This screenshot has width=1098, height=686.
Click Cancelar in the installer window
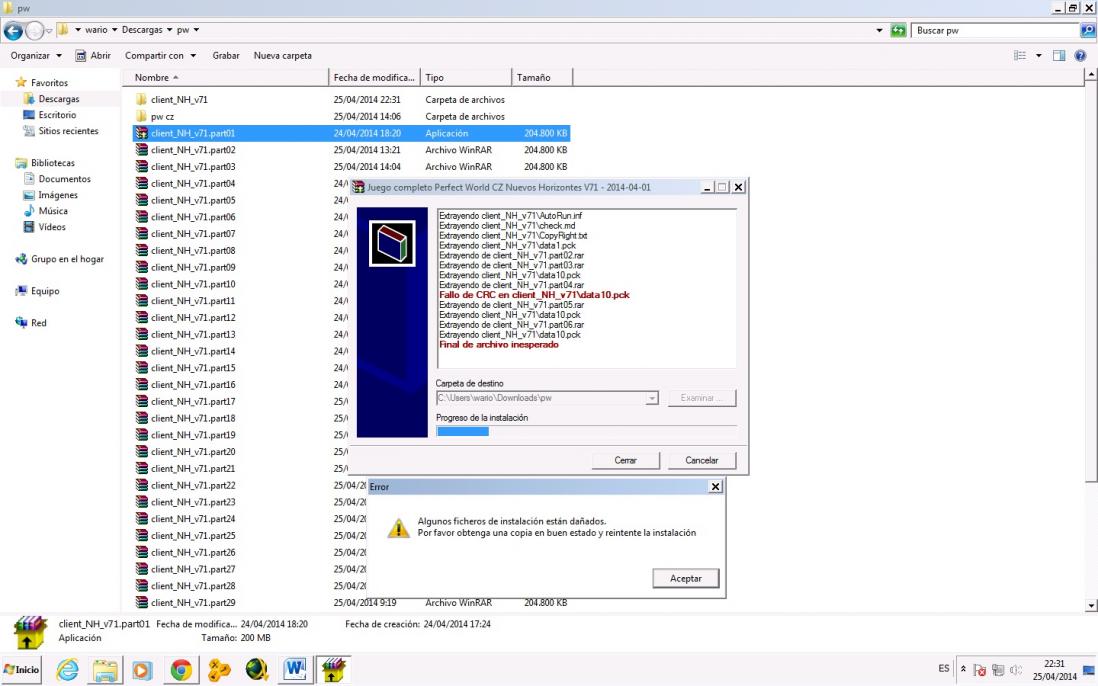701,460
